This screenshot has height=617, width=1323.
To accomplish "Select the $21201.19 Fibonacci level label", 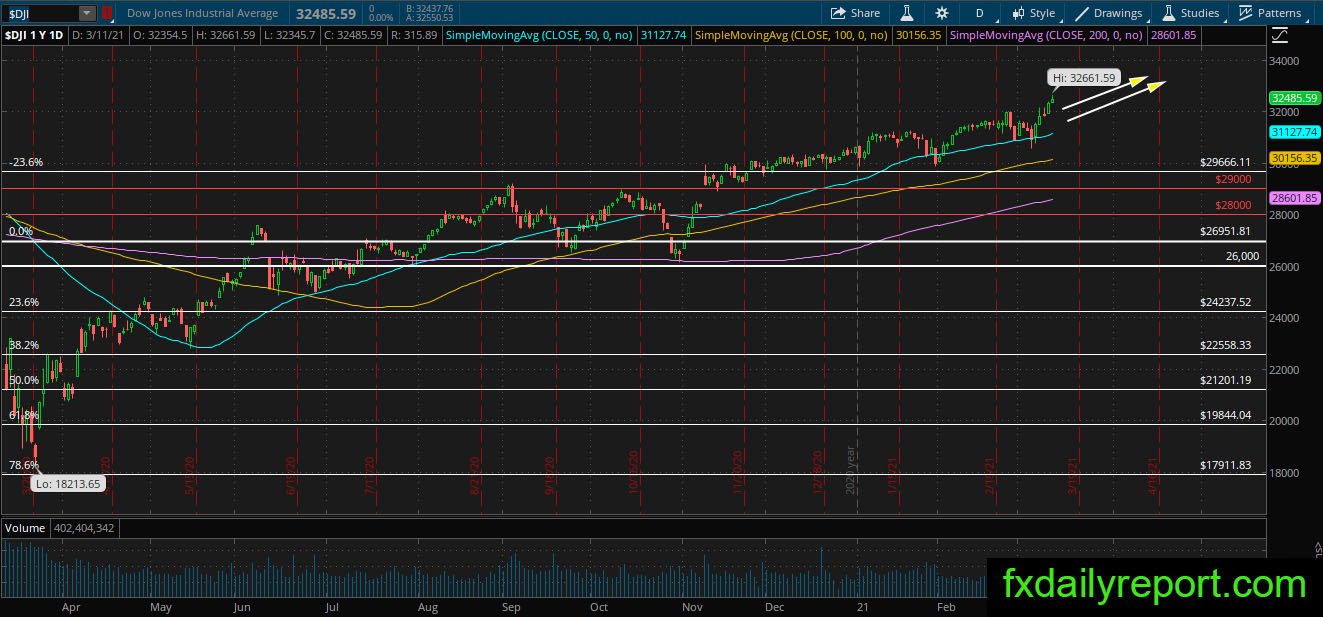I will (x=1226, y=380).
